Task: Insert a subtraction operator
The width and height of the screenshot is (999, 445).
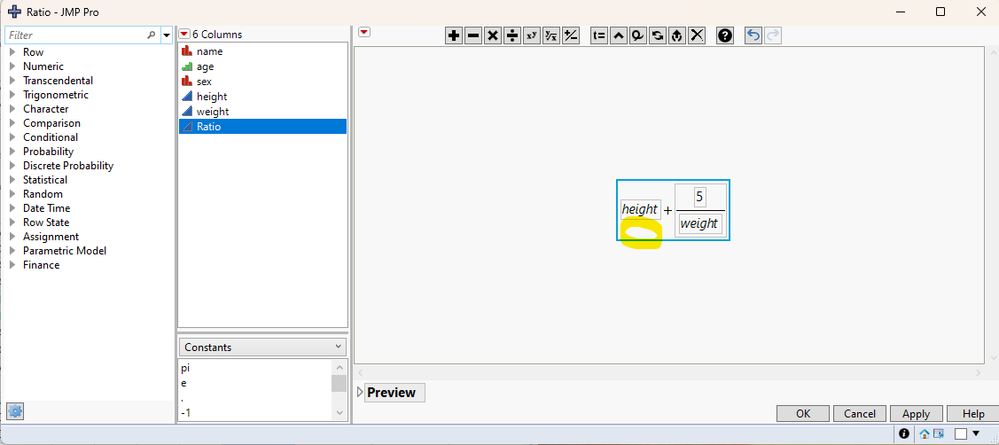Action: coord(473,36)
